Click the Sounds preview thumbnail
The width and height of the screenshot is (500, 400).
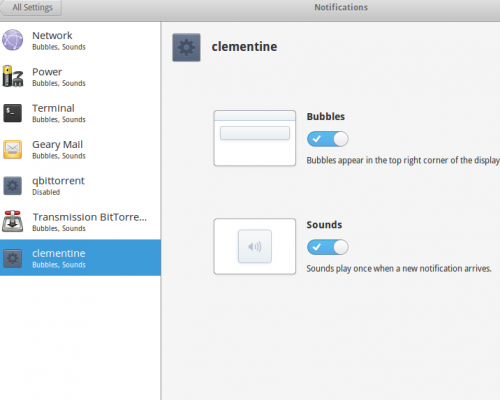tap(255, 246)
